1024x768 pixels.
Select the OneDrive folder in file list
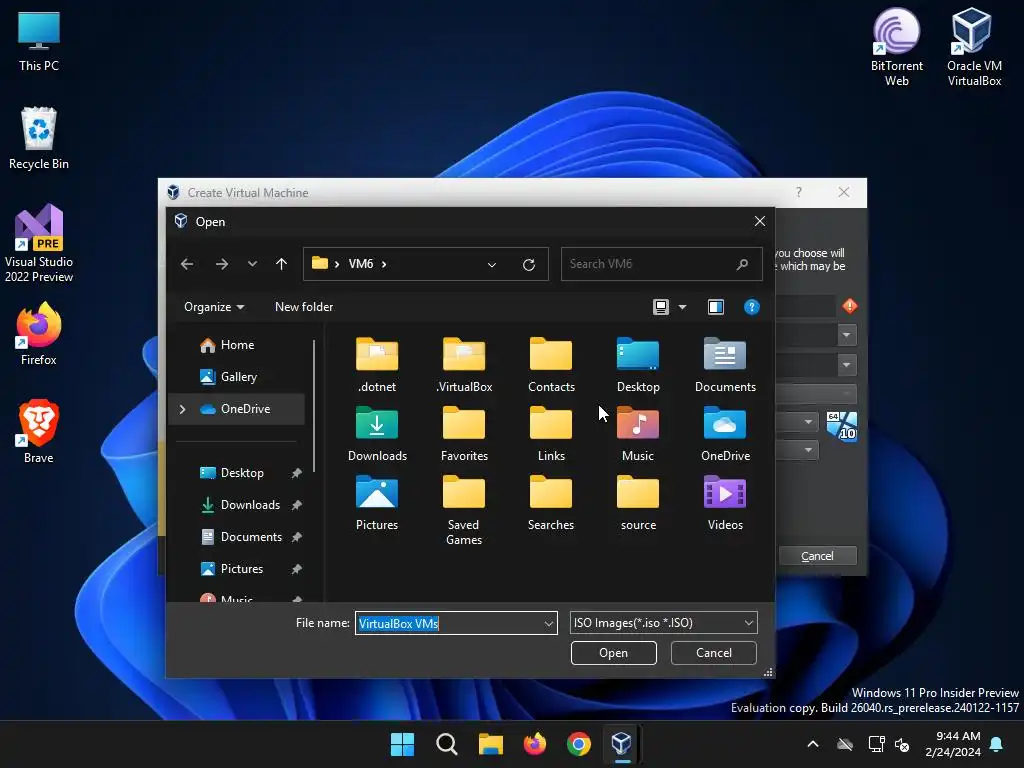(725, 434)
